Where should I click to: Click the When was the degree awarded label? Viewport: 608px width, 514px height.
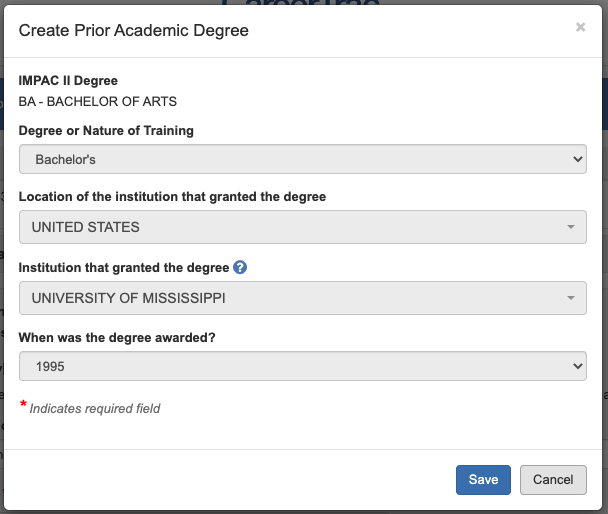coord(118,337)
